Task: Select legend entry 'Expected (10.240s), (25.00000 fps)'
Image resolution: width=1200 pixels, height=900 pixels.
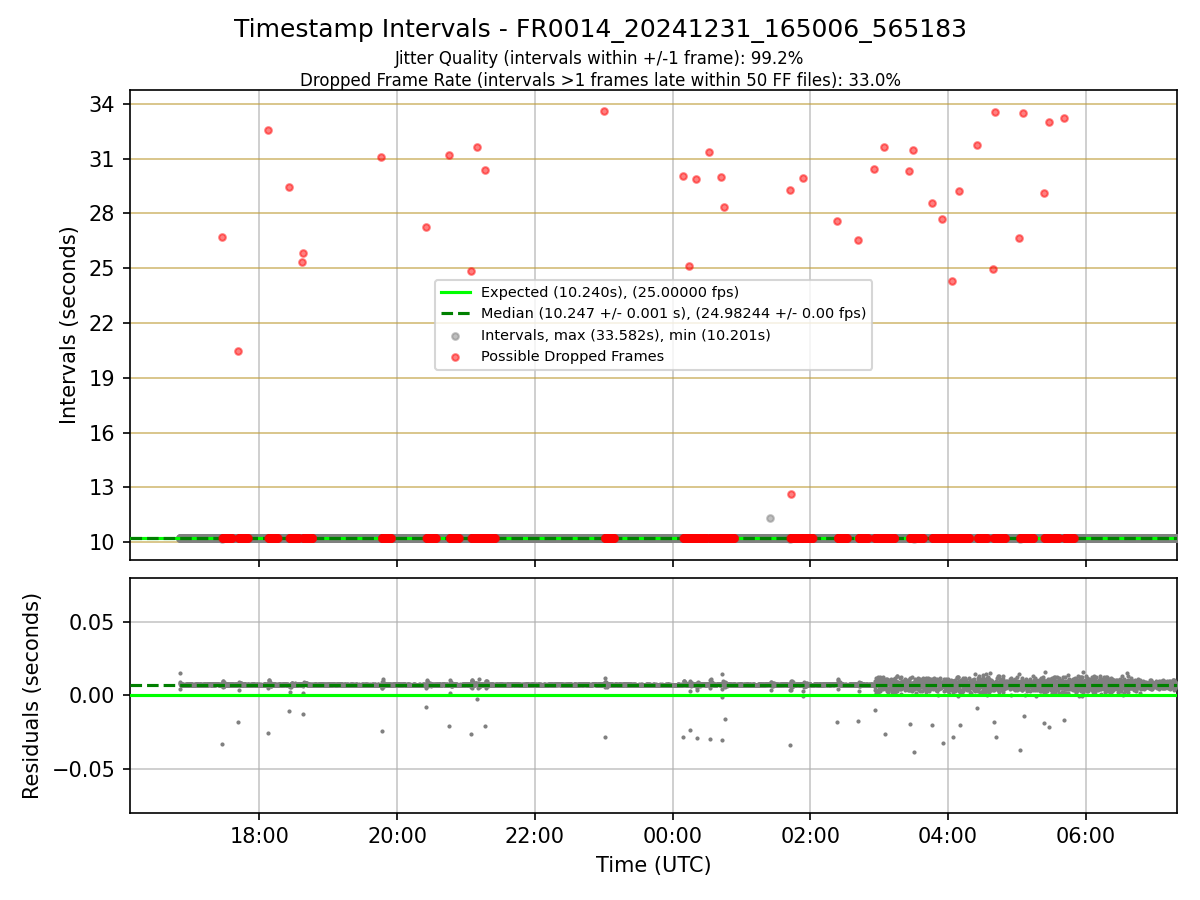Action: (x=609, y=292)
